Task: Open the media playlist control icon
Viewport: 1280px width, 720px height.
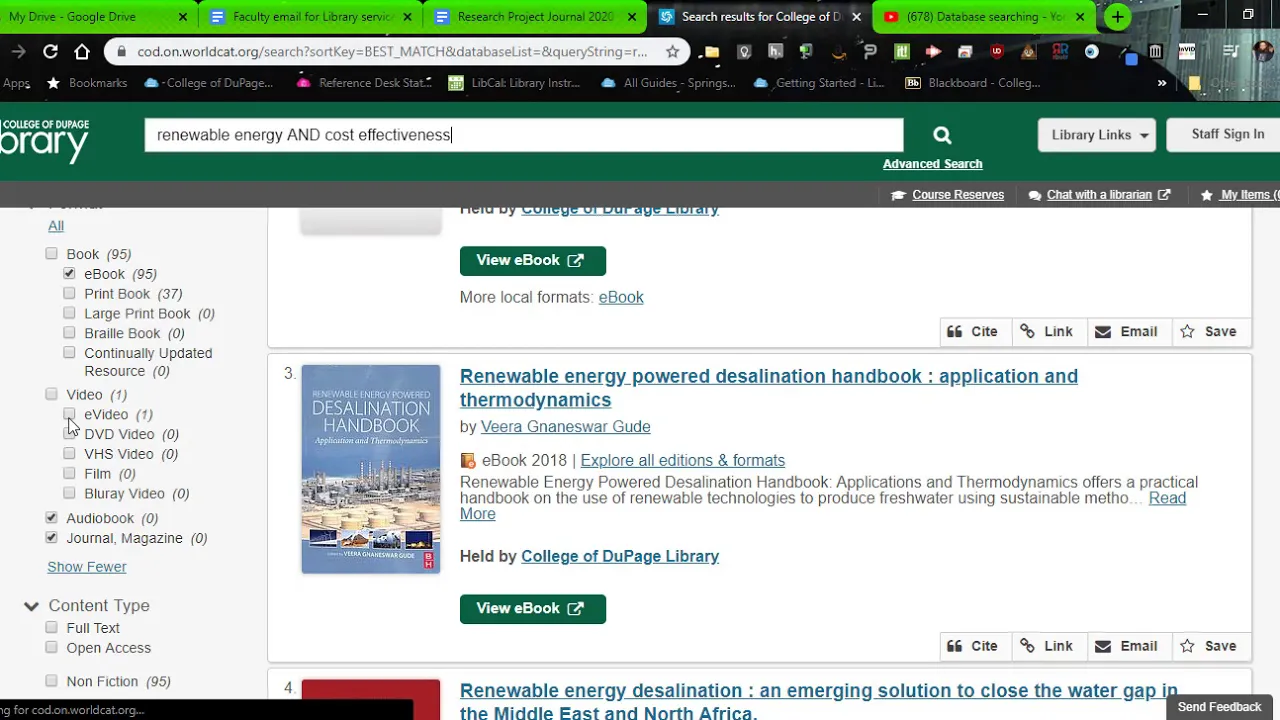Action: (1232, 52)
